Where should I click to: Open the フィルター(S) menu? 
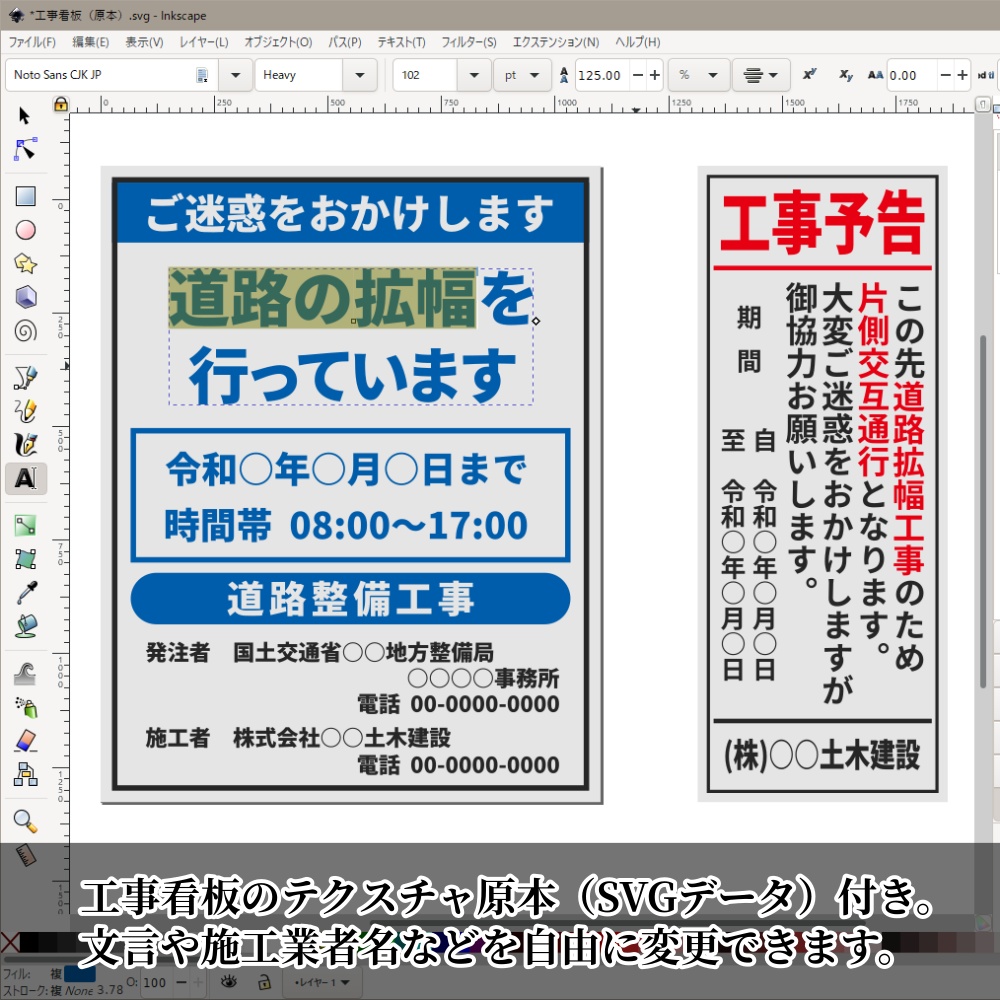tap(469, 42)
